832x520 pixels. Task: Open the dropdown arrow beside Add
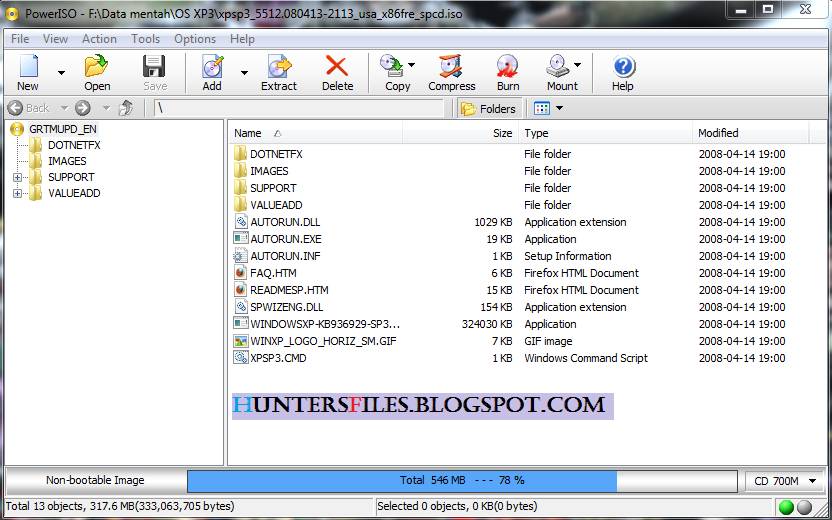245,73
